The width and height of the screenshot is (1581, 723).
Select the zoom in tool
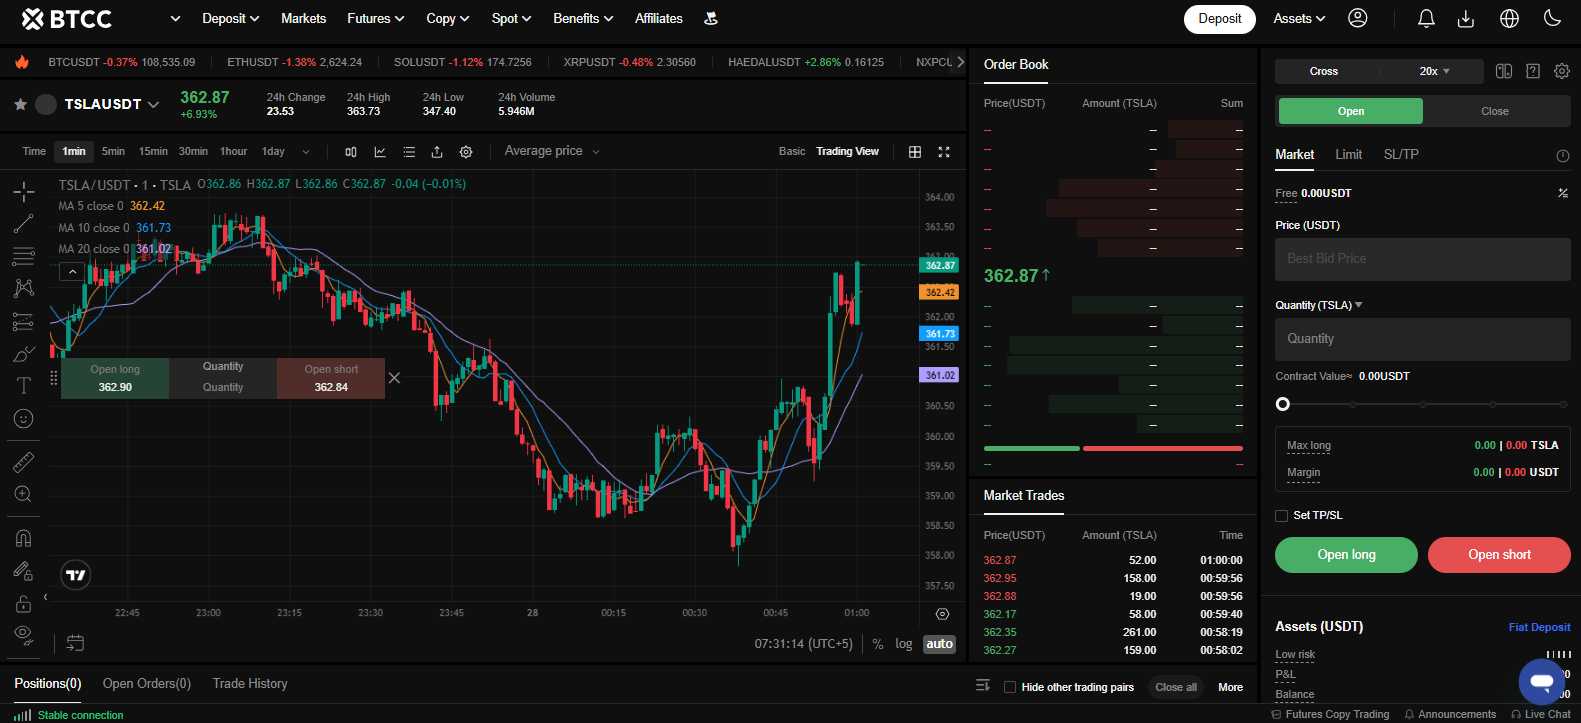point(24,494)
